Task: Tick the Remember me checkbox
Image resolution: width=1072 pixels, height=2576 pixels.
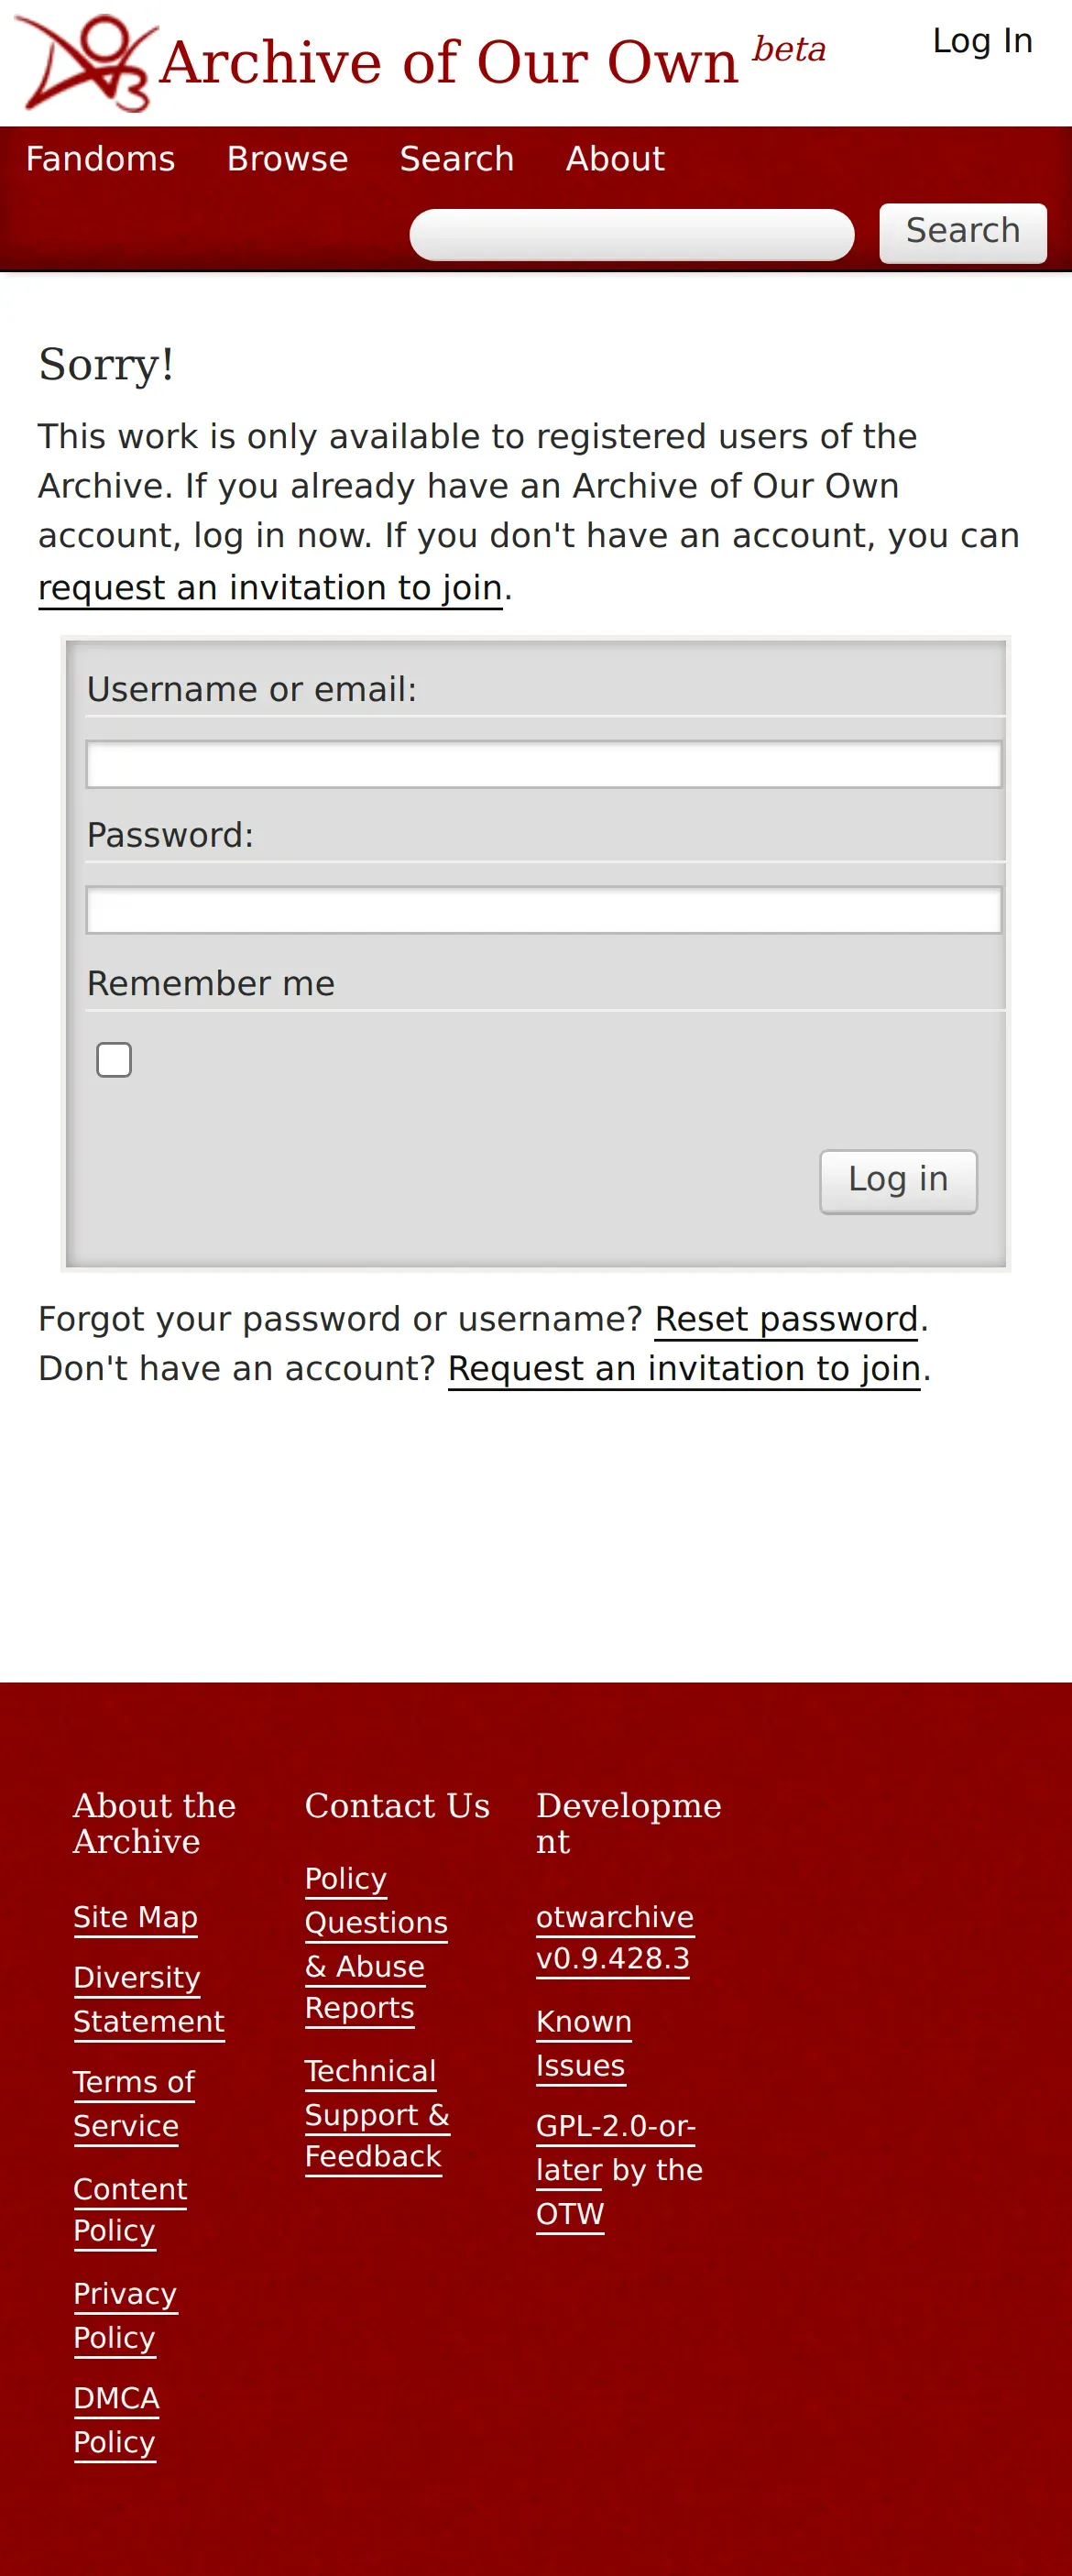Action: [x=114, y=1060]
